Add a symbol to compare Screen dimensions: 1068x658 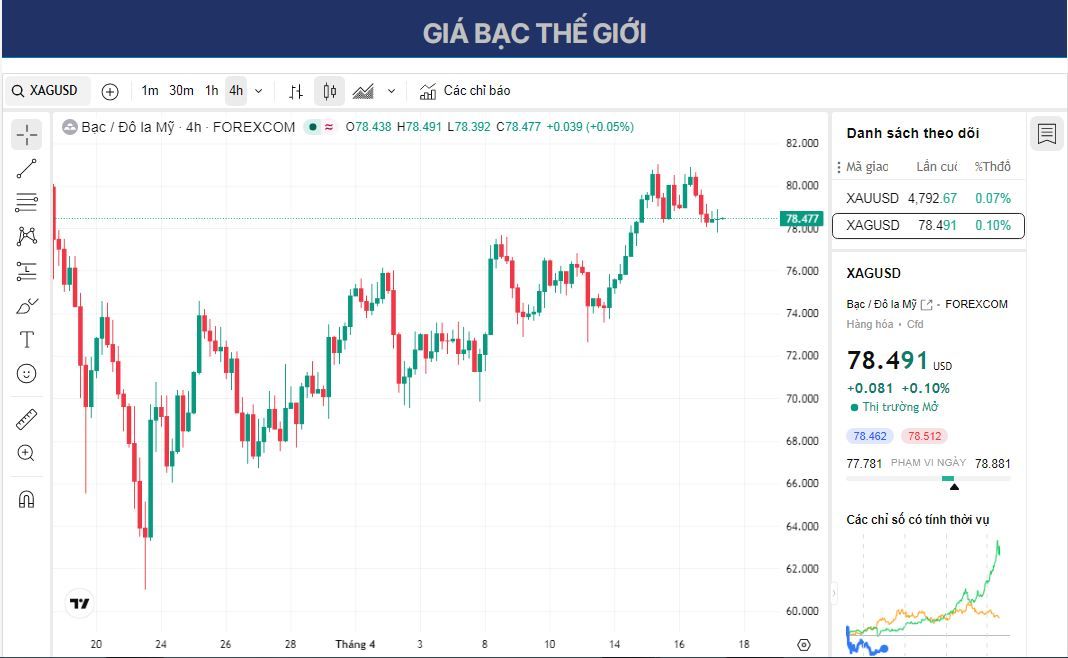click(x=110, y=91)
